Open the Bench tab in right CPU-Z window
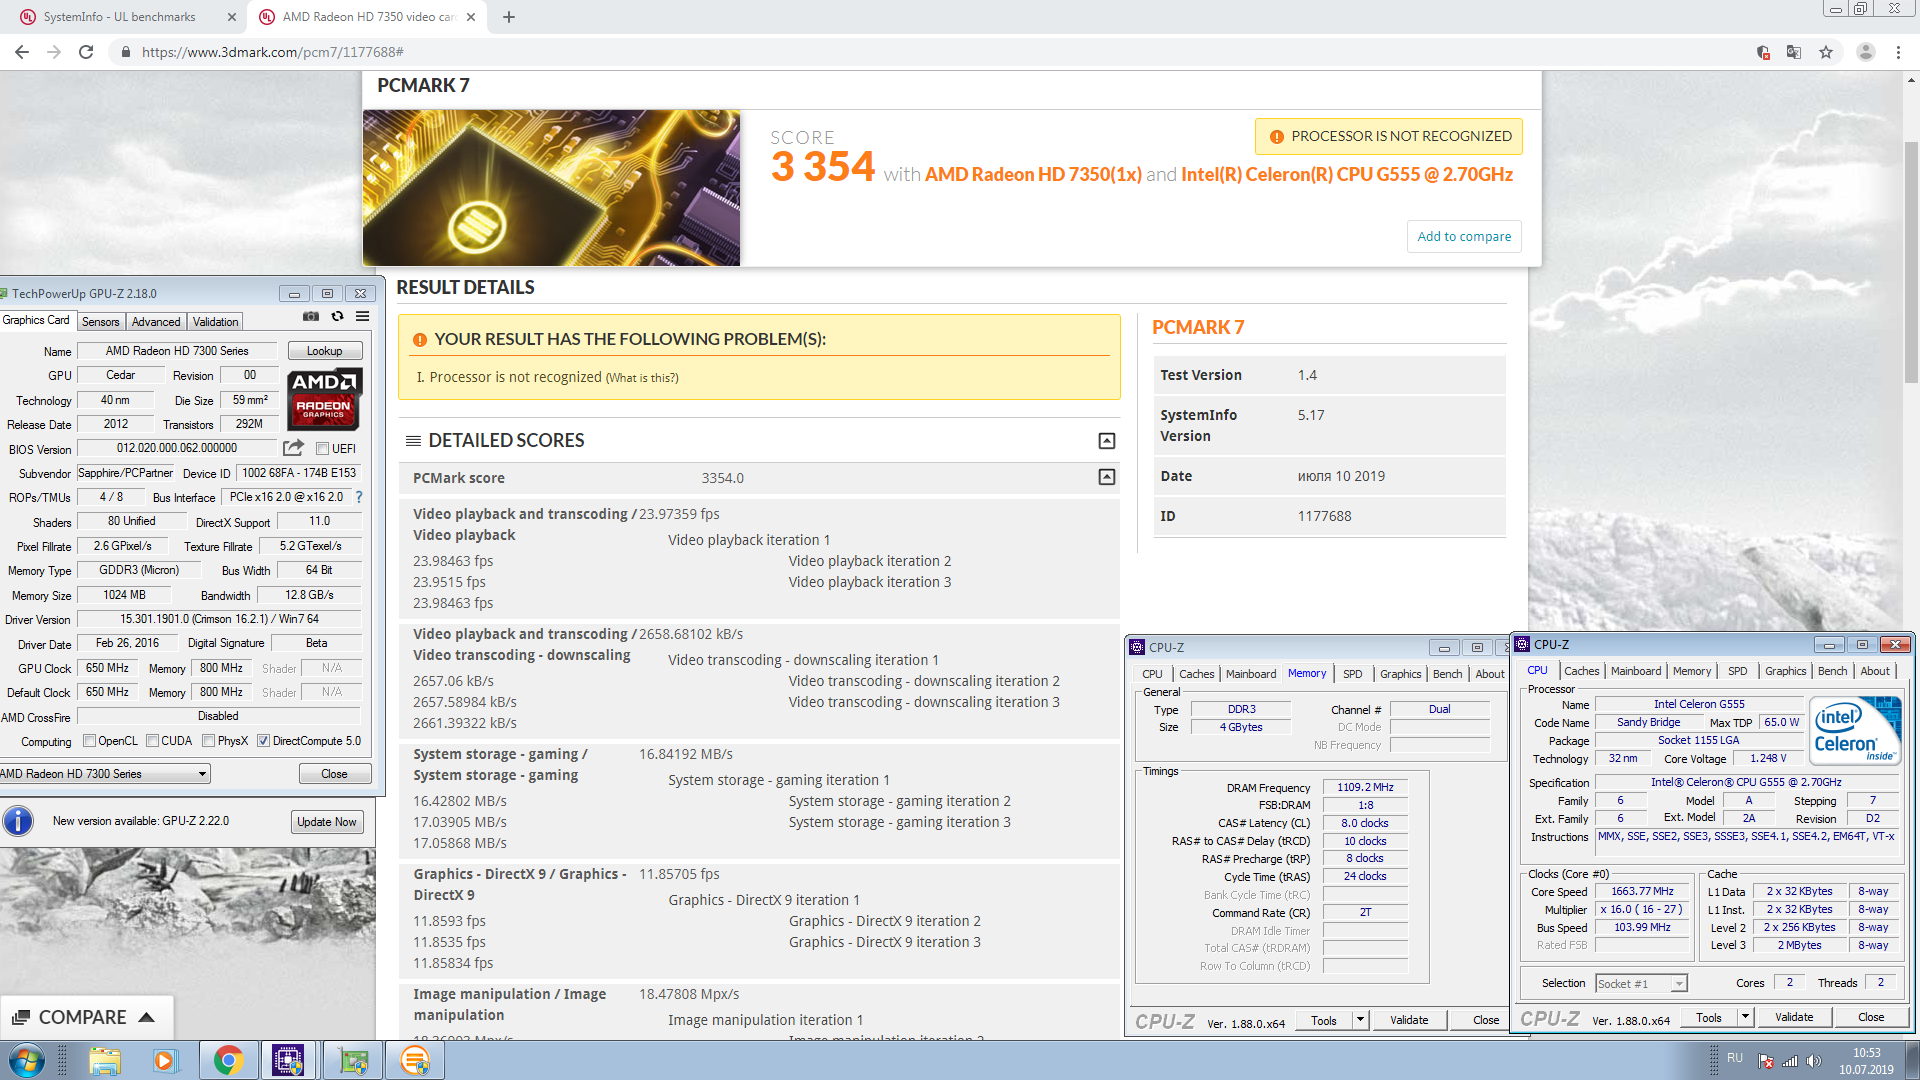Viewport: 1920px width, 1080px height. click(1832, 671)
